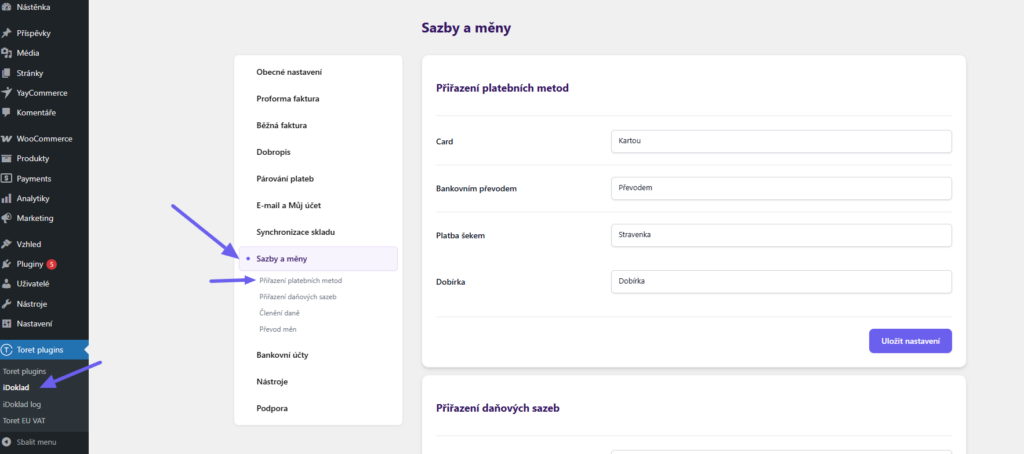Select the Sazby a měny section

pyautogui.click(x=318, y=259)
